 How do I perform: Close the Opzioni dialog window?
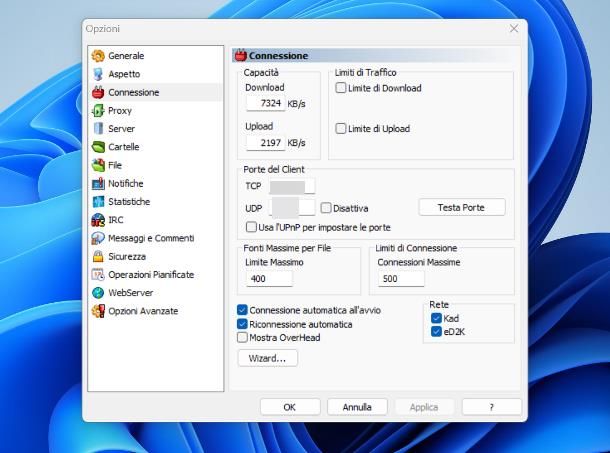(x=514, y=28)
